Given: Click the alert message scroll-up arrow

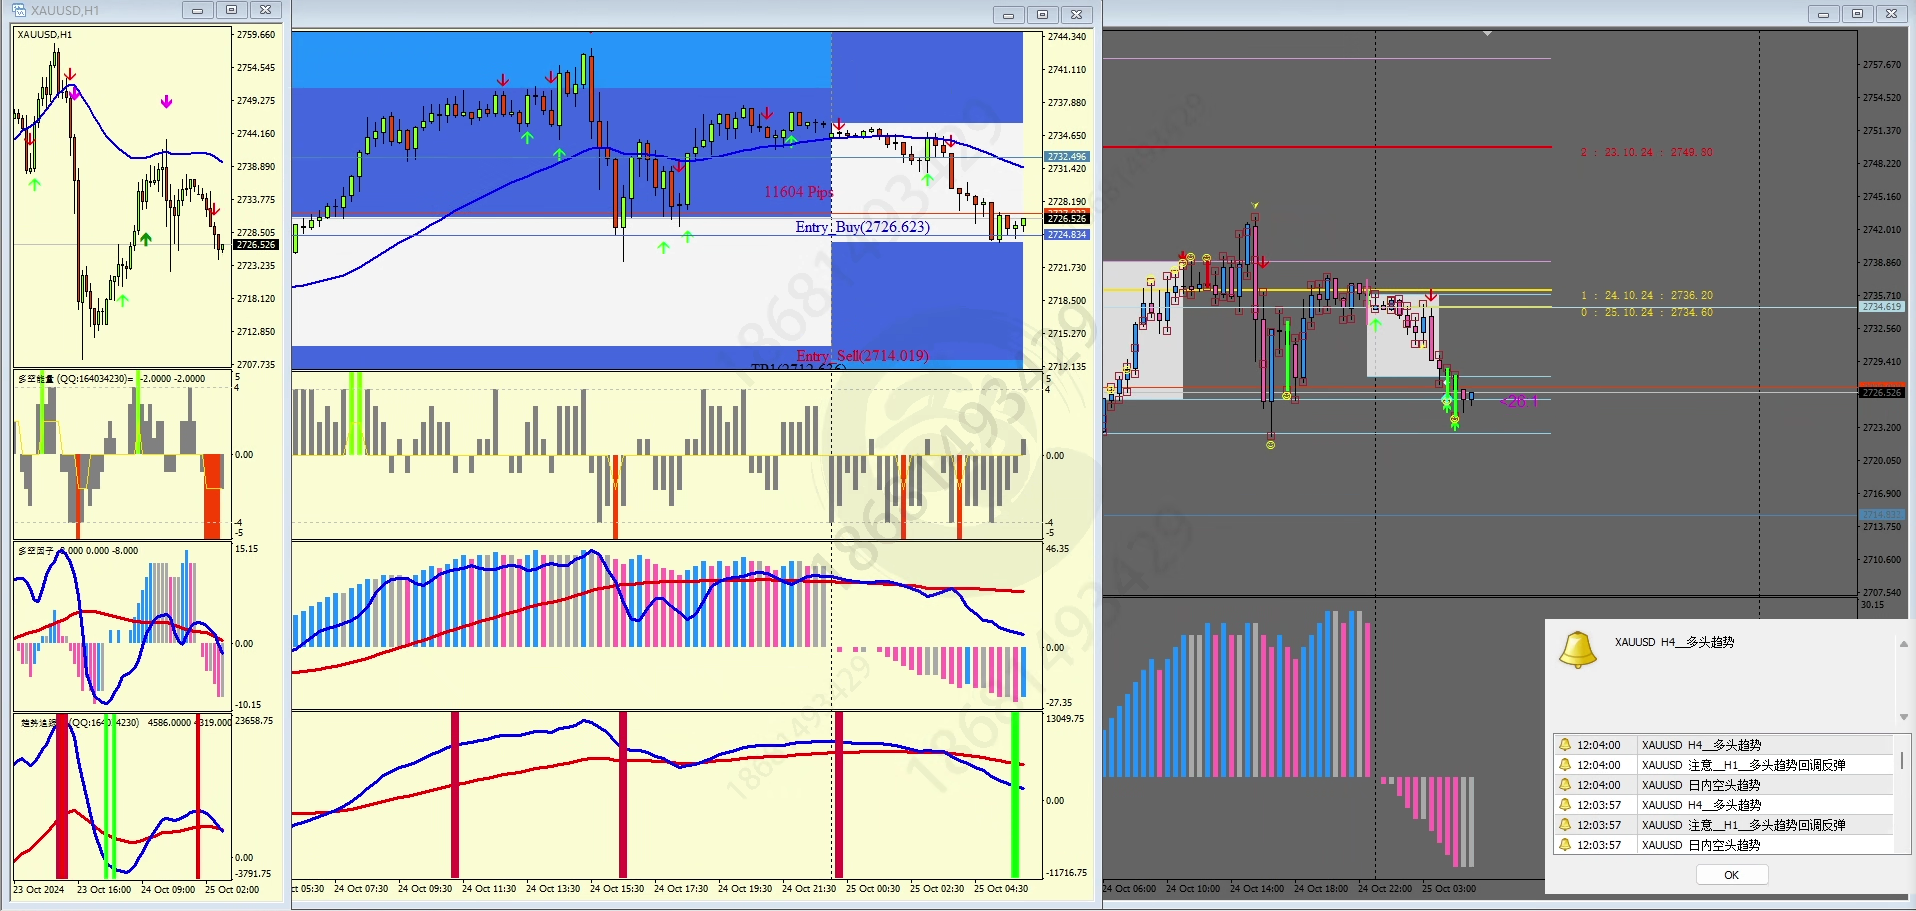Looking at the screenshot, I should click(x=1904, y=644).
